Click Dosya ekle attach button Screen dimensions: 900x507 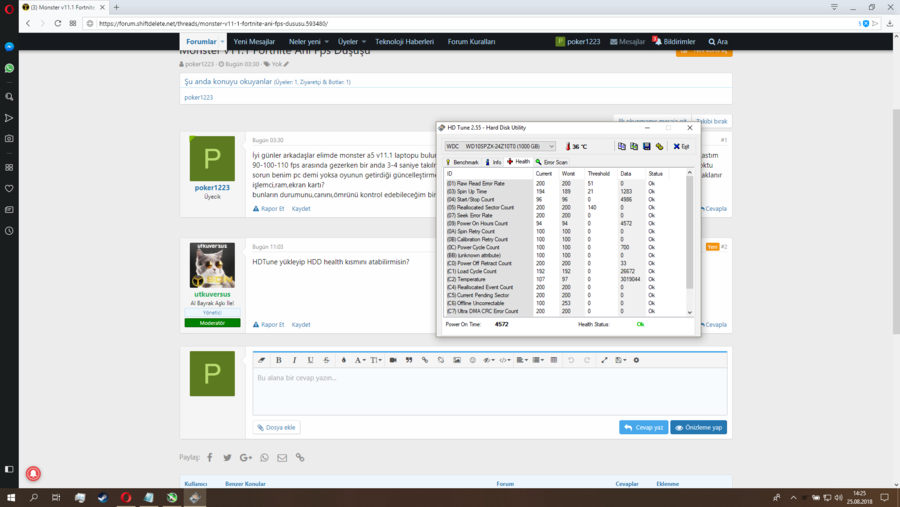click(x=276, y=427)
